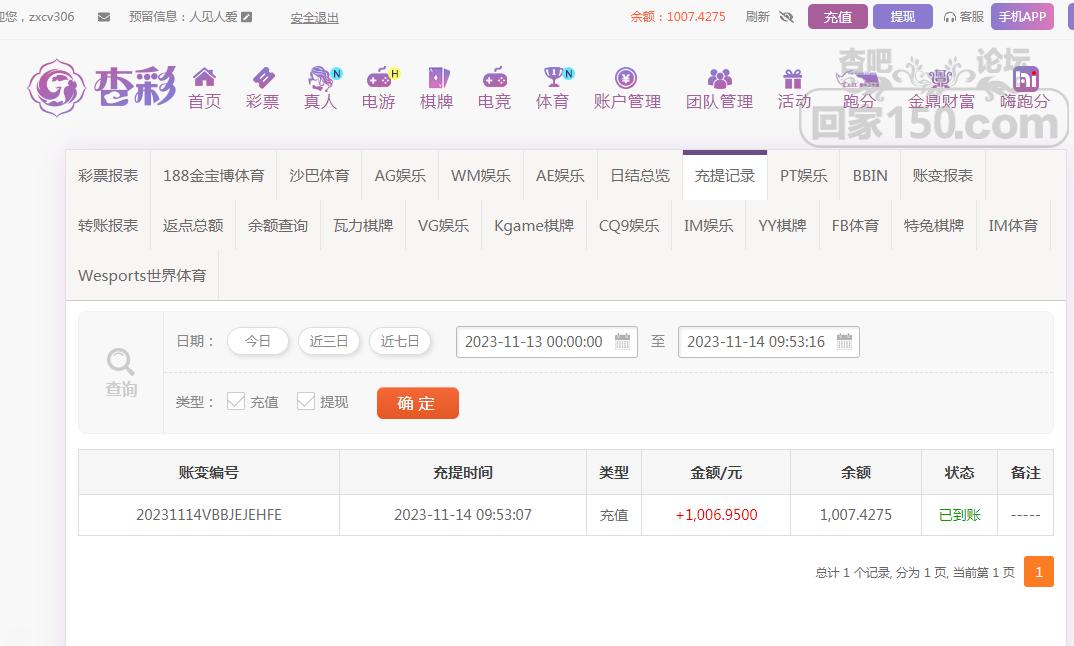The image size is (1074, 646).
Task: Click the 团队管理 team icon
Action: coord(719,78)
